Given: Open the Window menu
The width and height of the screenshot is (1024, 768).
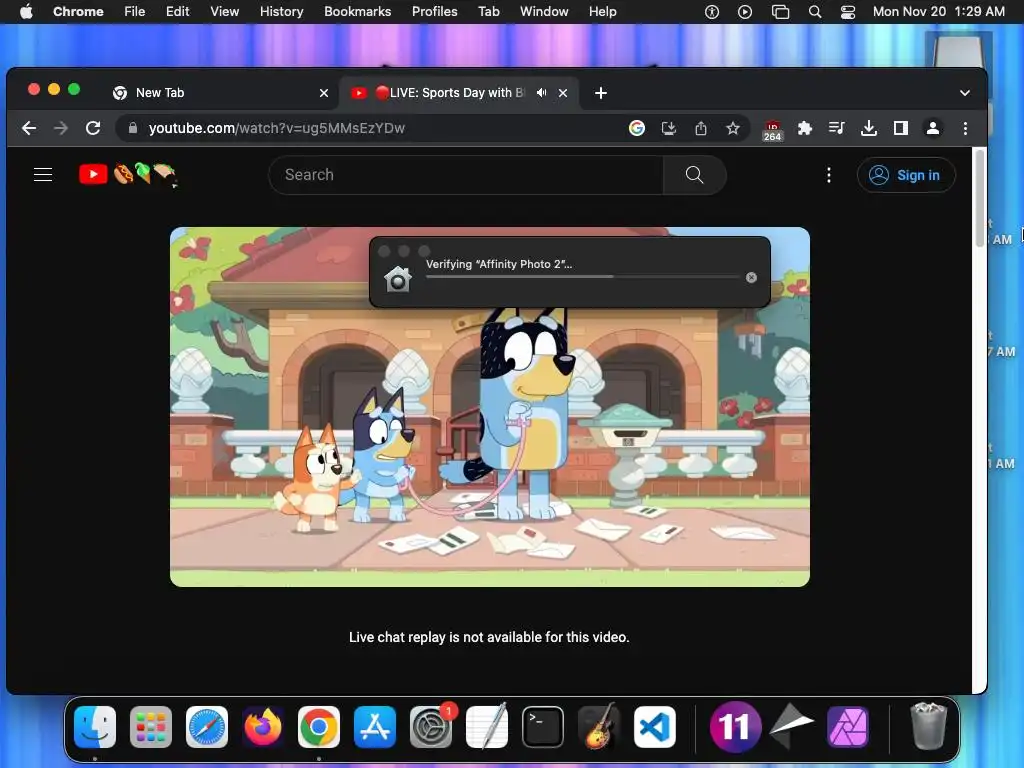Looking at the screenshot, I should (544, 11).
